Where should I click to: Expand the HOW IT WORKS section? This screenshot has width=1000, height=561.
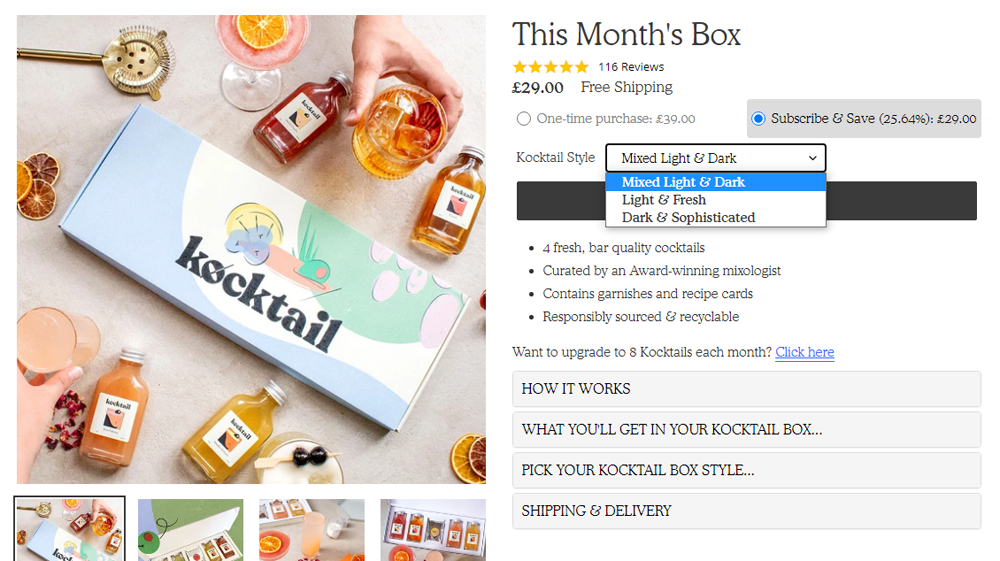click(746, 389)
